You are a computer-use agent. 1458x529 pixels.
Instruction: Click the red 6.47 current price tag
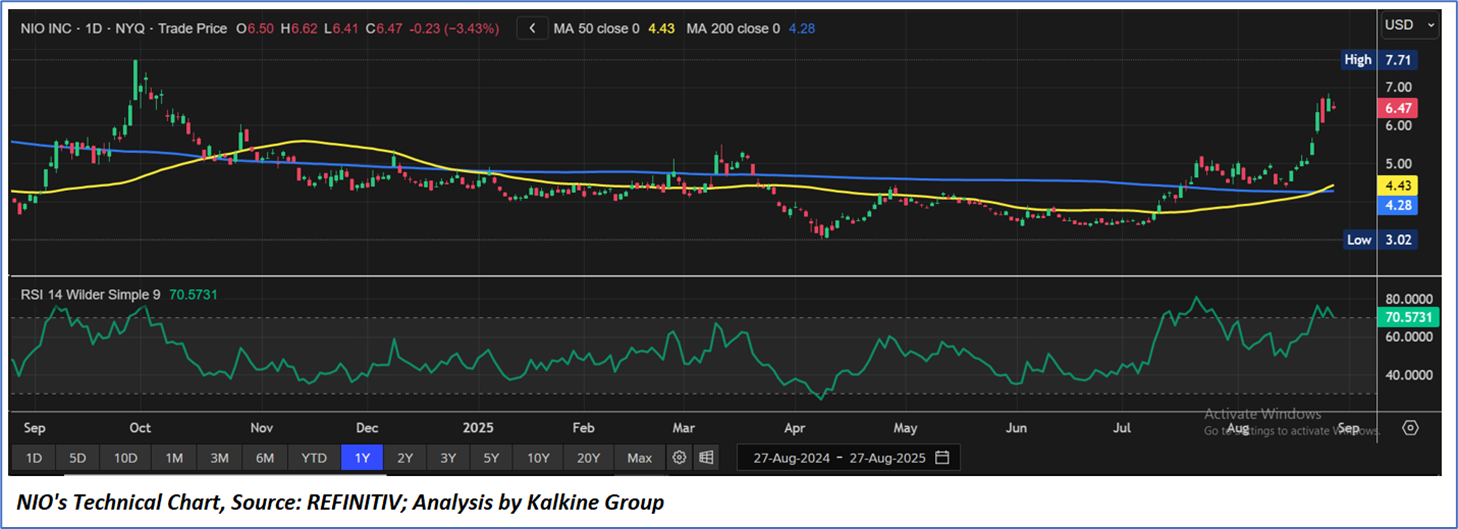[x=1397, y=107]
